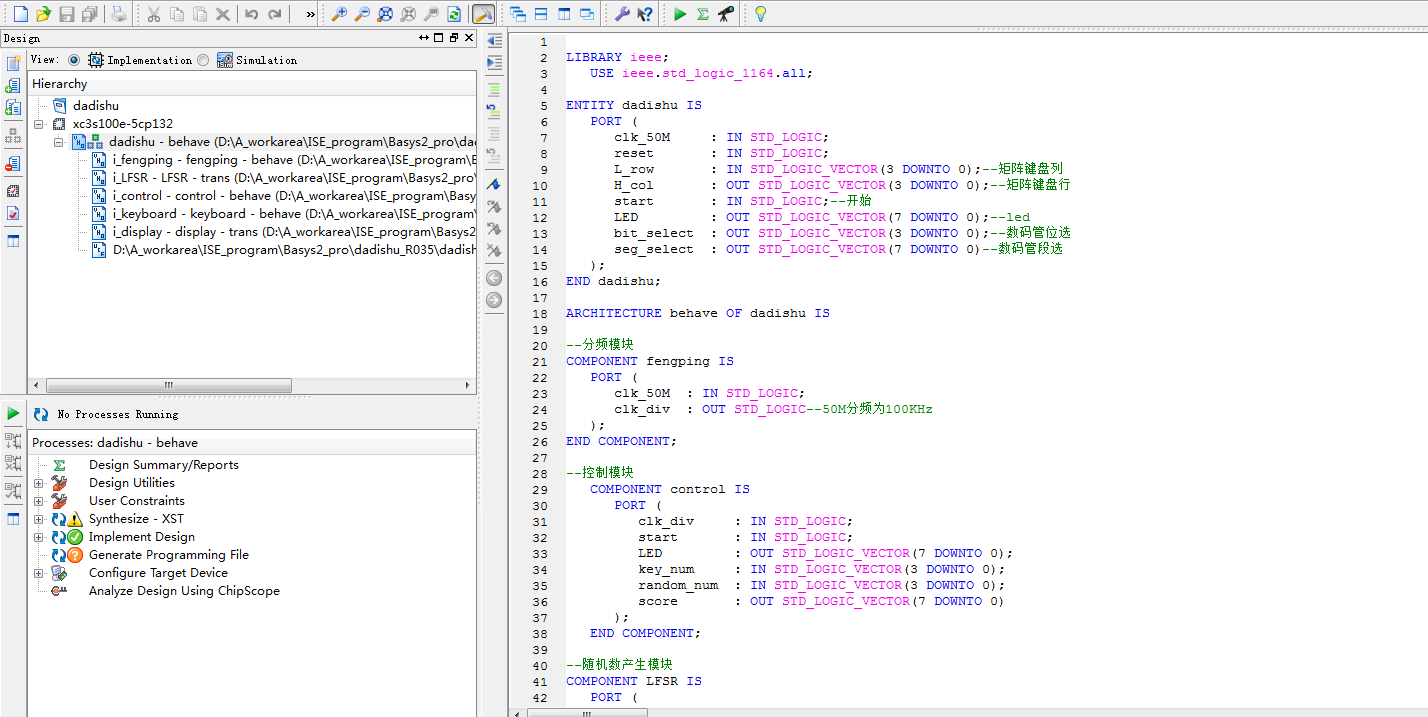This screenshot has width=1428, height=717.
Task: Cascade windows using the toolbar icon
Action: coord(518,14)
